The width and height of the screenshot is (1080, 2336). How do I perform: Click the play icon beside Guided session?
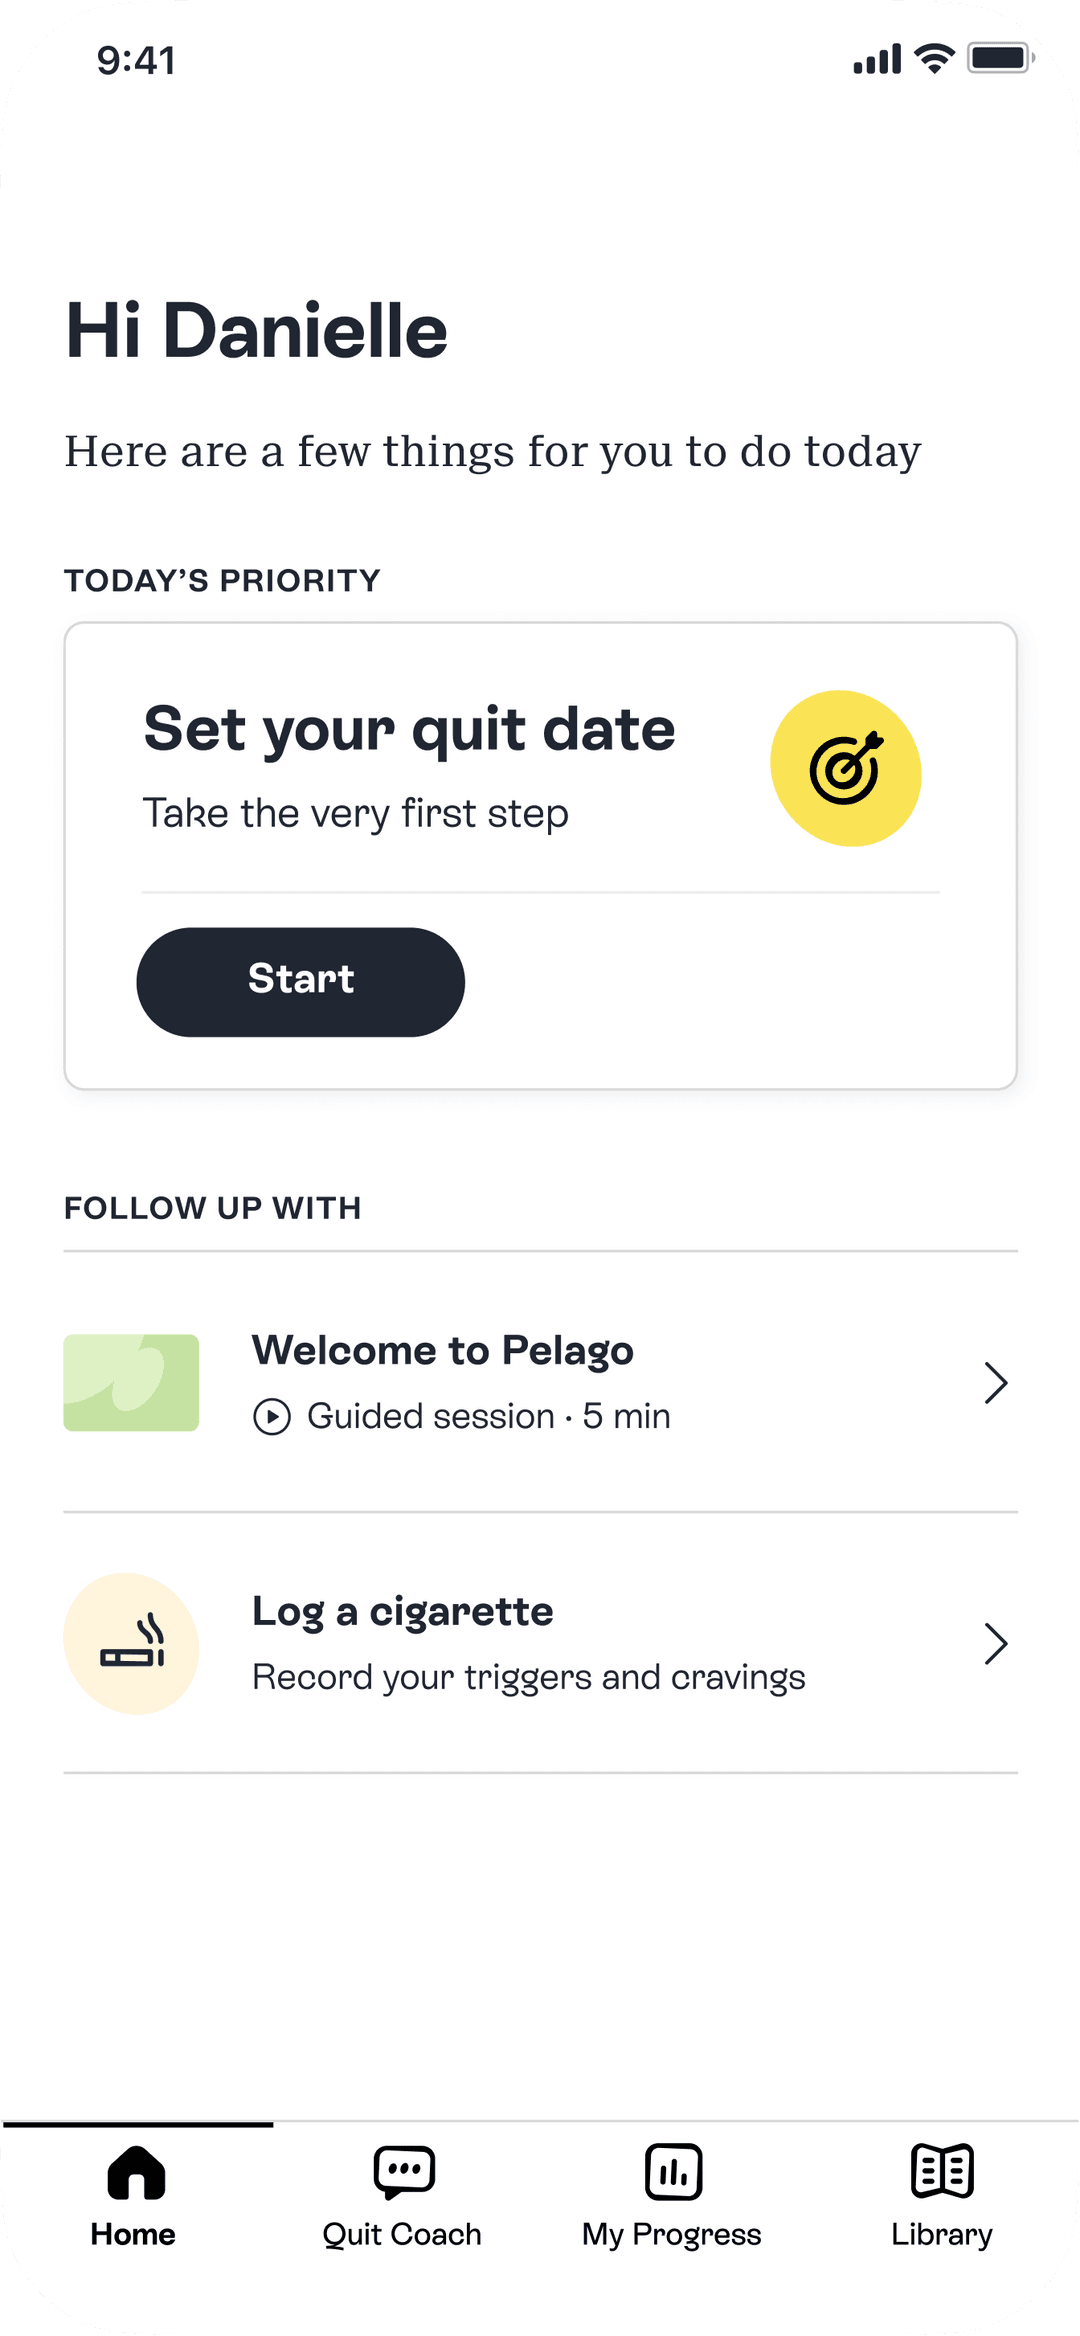pyautogui.click(x=270, y=1416)
